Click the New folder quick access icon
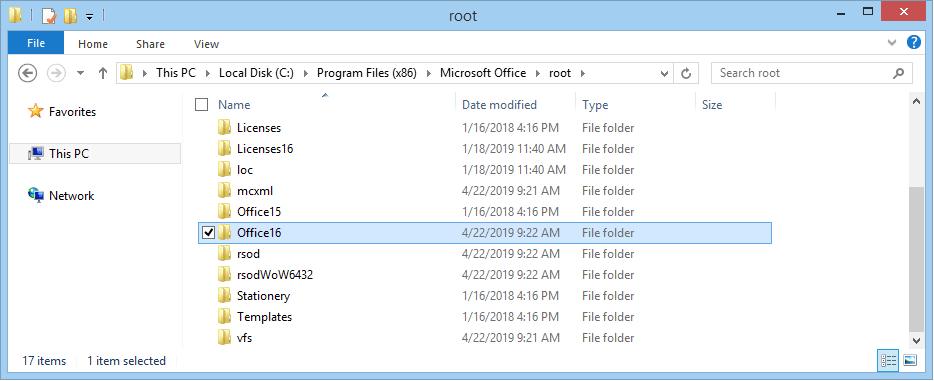Screen dimensions: 934x381 click(70, 16)
